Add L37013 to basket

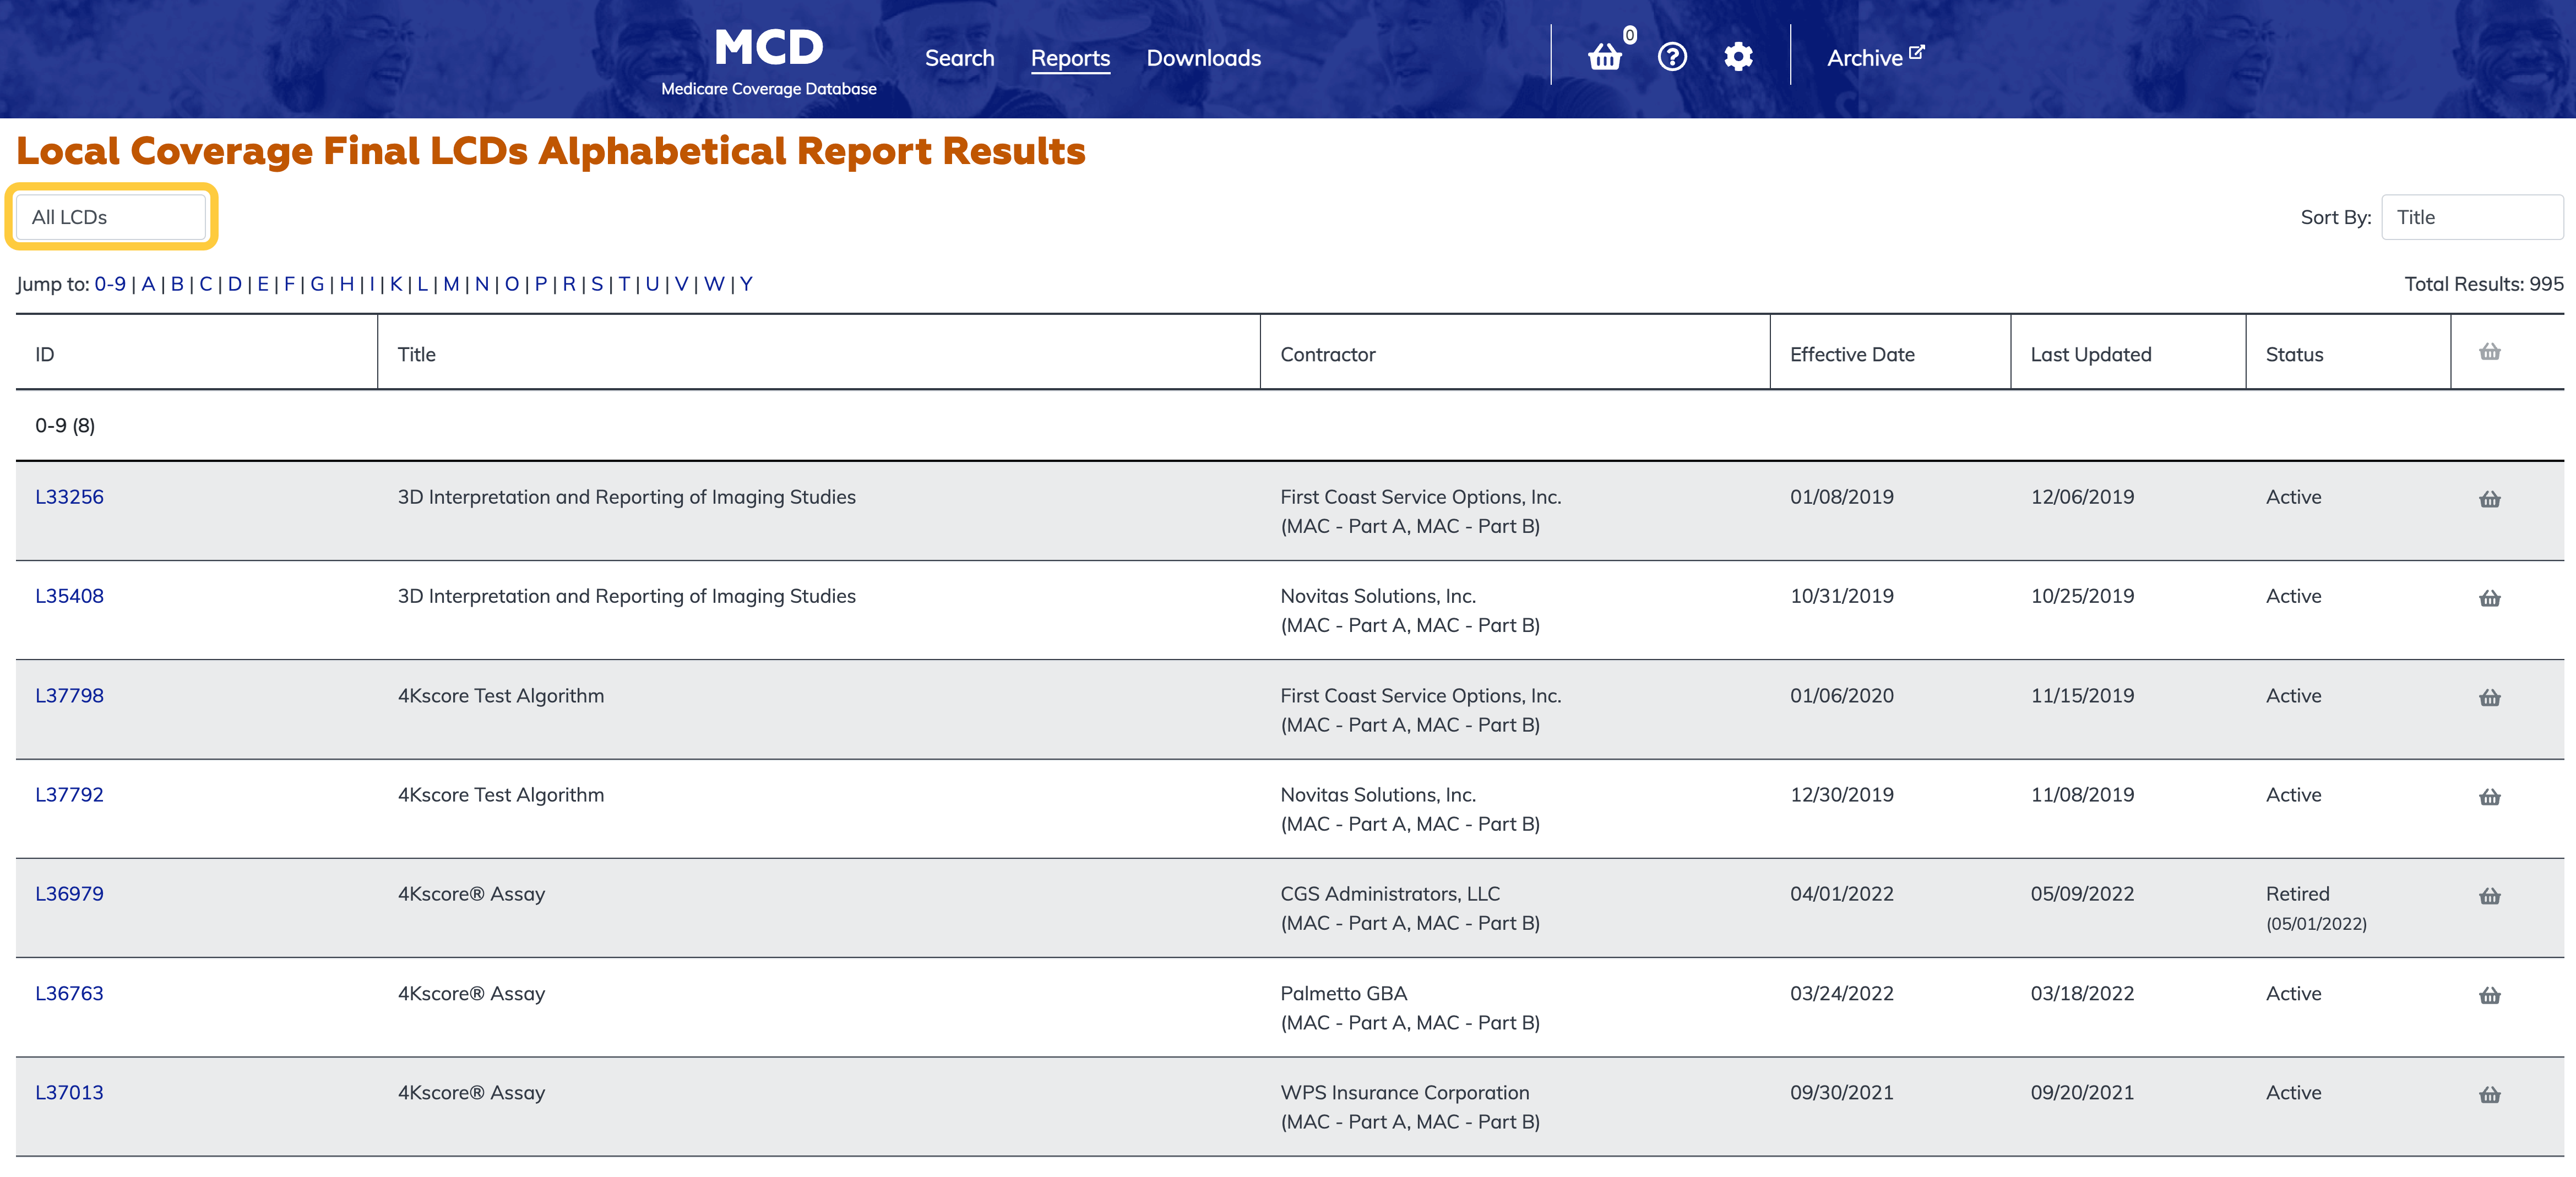coord(2489,1095)
